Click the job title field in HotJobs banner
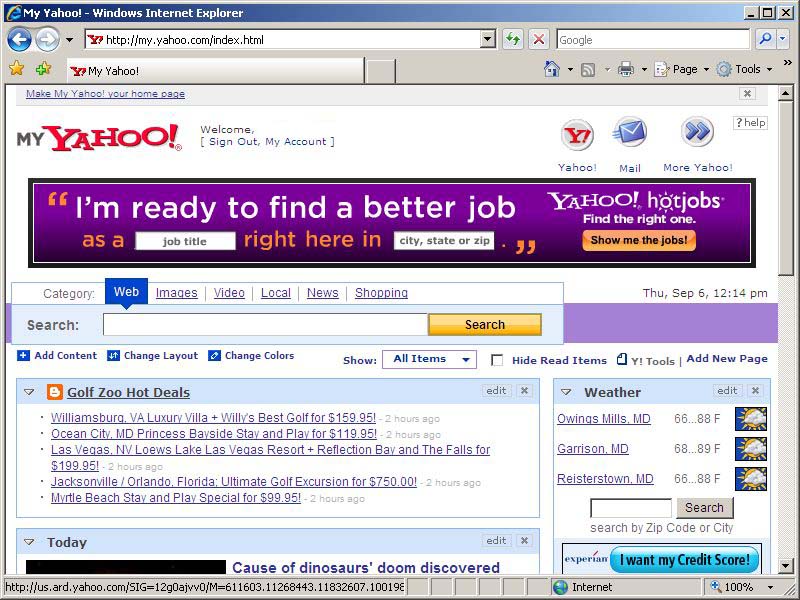800x600 pixels. 185,241
